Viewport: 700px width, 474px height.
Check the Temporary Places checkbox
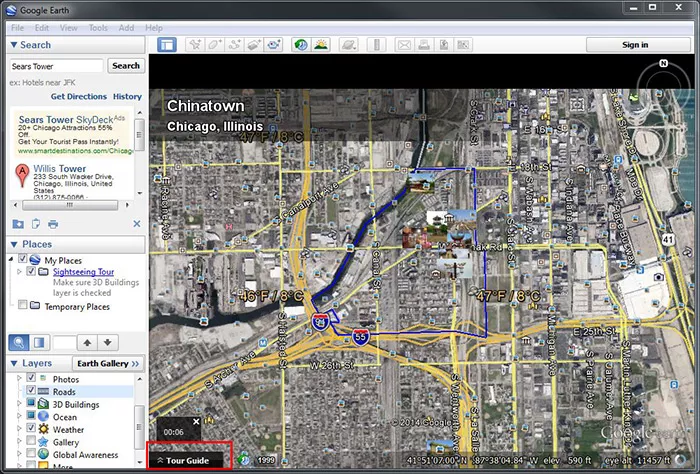pos(23,305)
